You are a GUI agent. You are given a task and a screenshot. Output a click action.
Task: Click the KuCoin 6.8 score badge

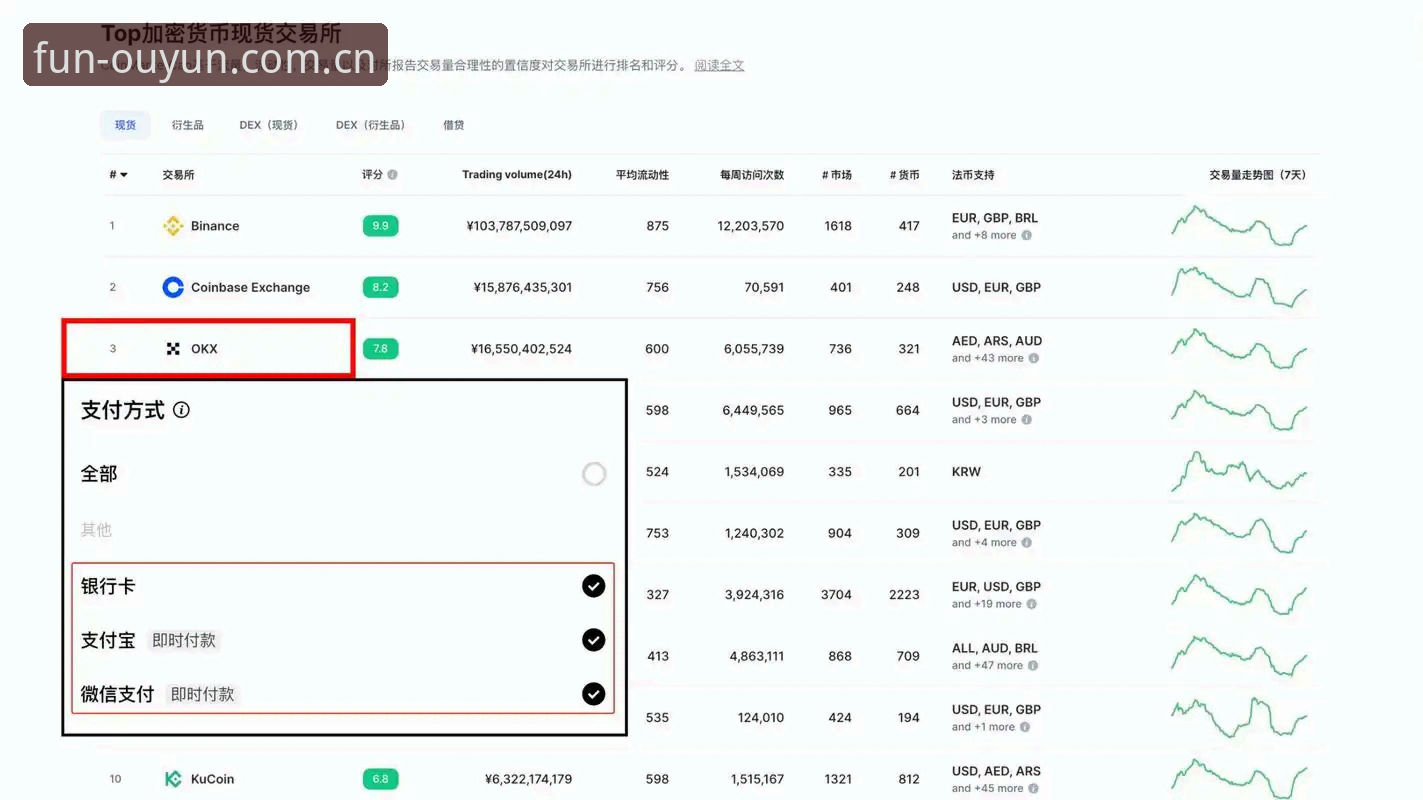point(380,779)
